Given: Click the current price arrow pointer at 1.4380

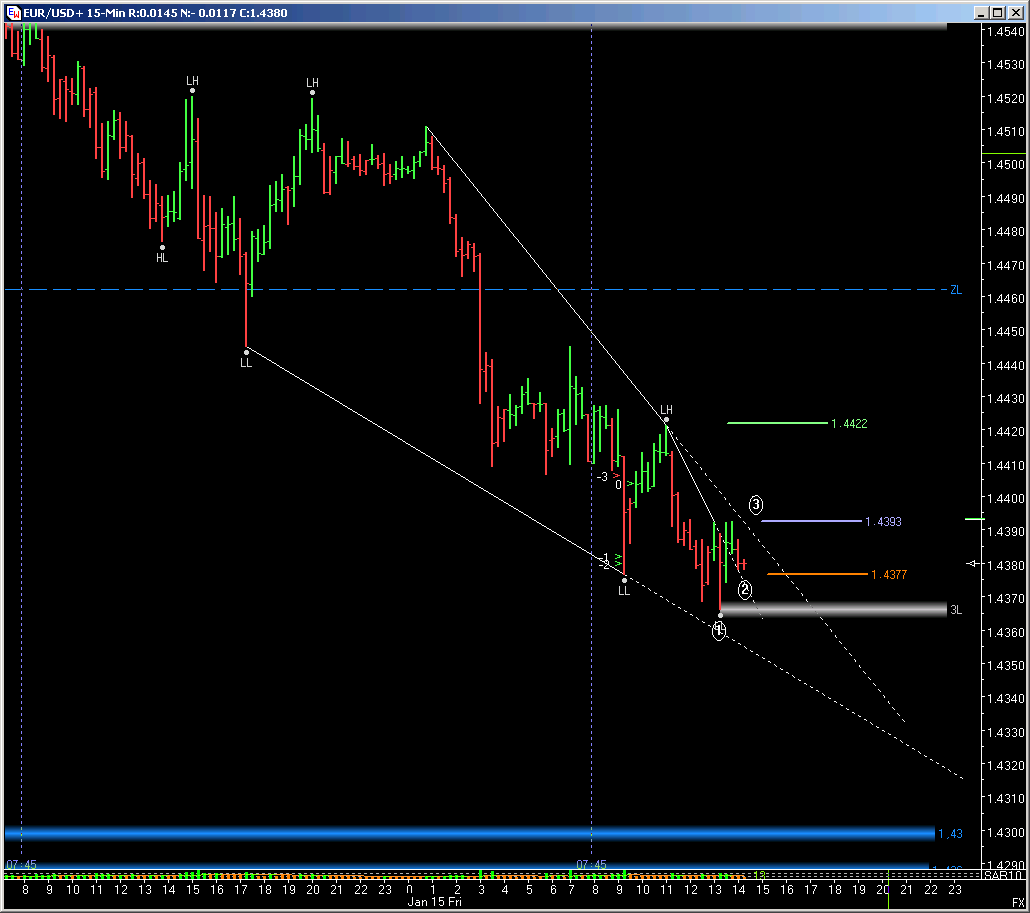Looking at the screenshot, I should 974,564.
